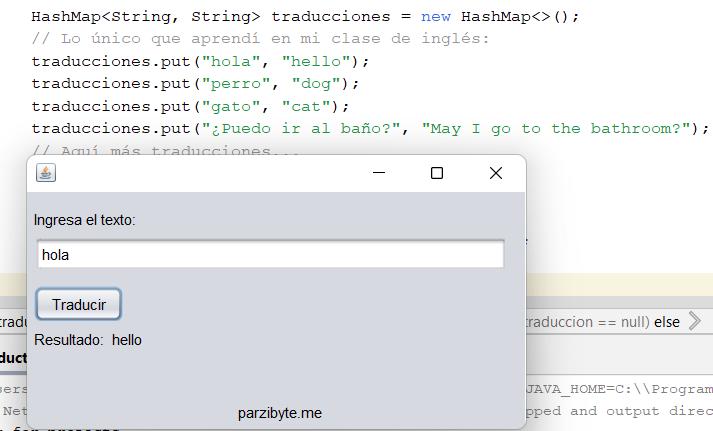Place cursor on the "gato", "cat" code line
The image size is (713, 431).
click(190, 106)
